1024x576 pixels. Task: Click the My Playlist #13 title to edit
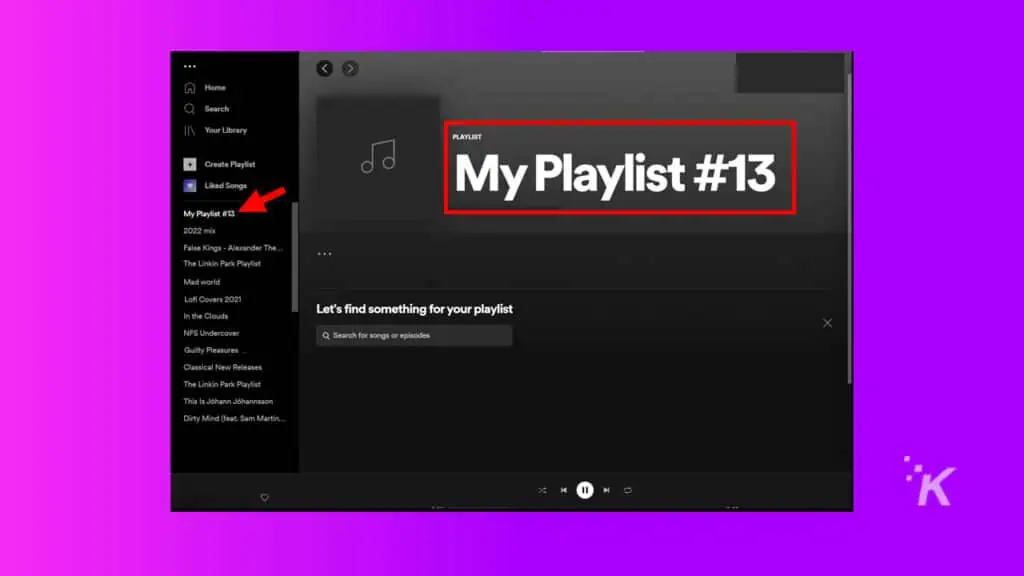coord(615,174)
